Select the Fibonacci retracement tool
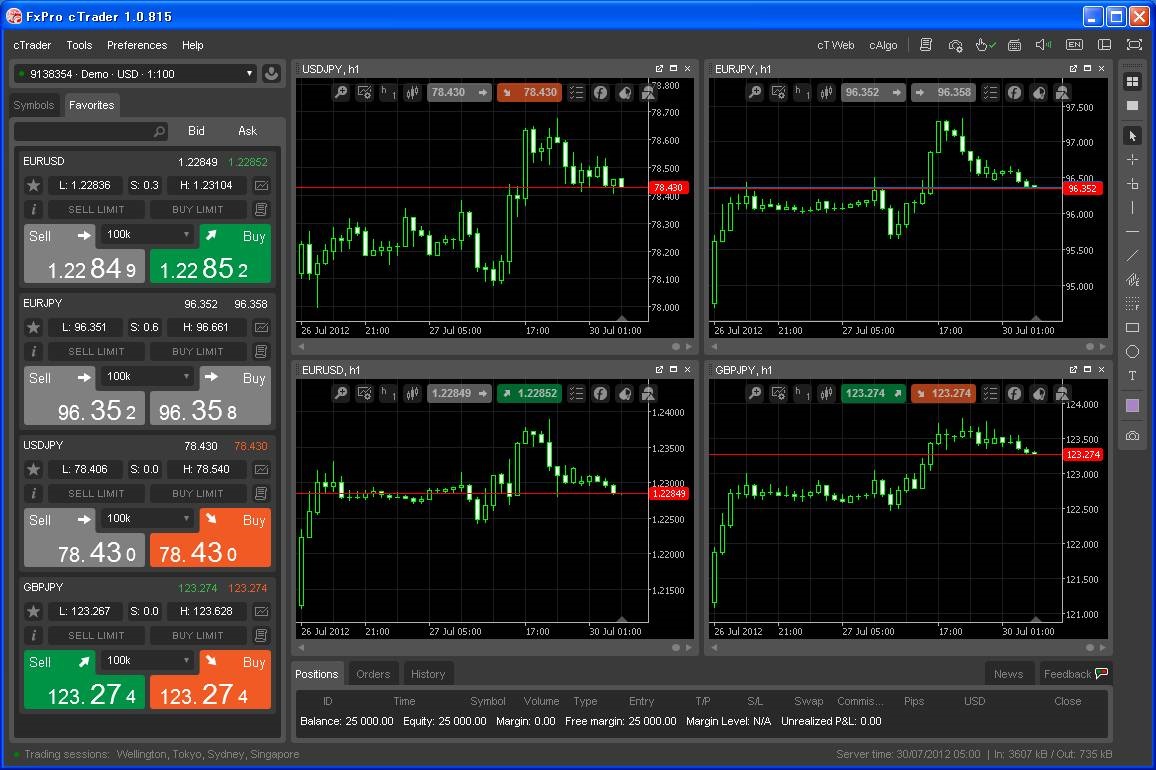Screen dimensions: 1156x770 pos(1132,304)
